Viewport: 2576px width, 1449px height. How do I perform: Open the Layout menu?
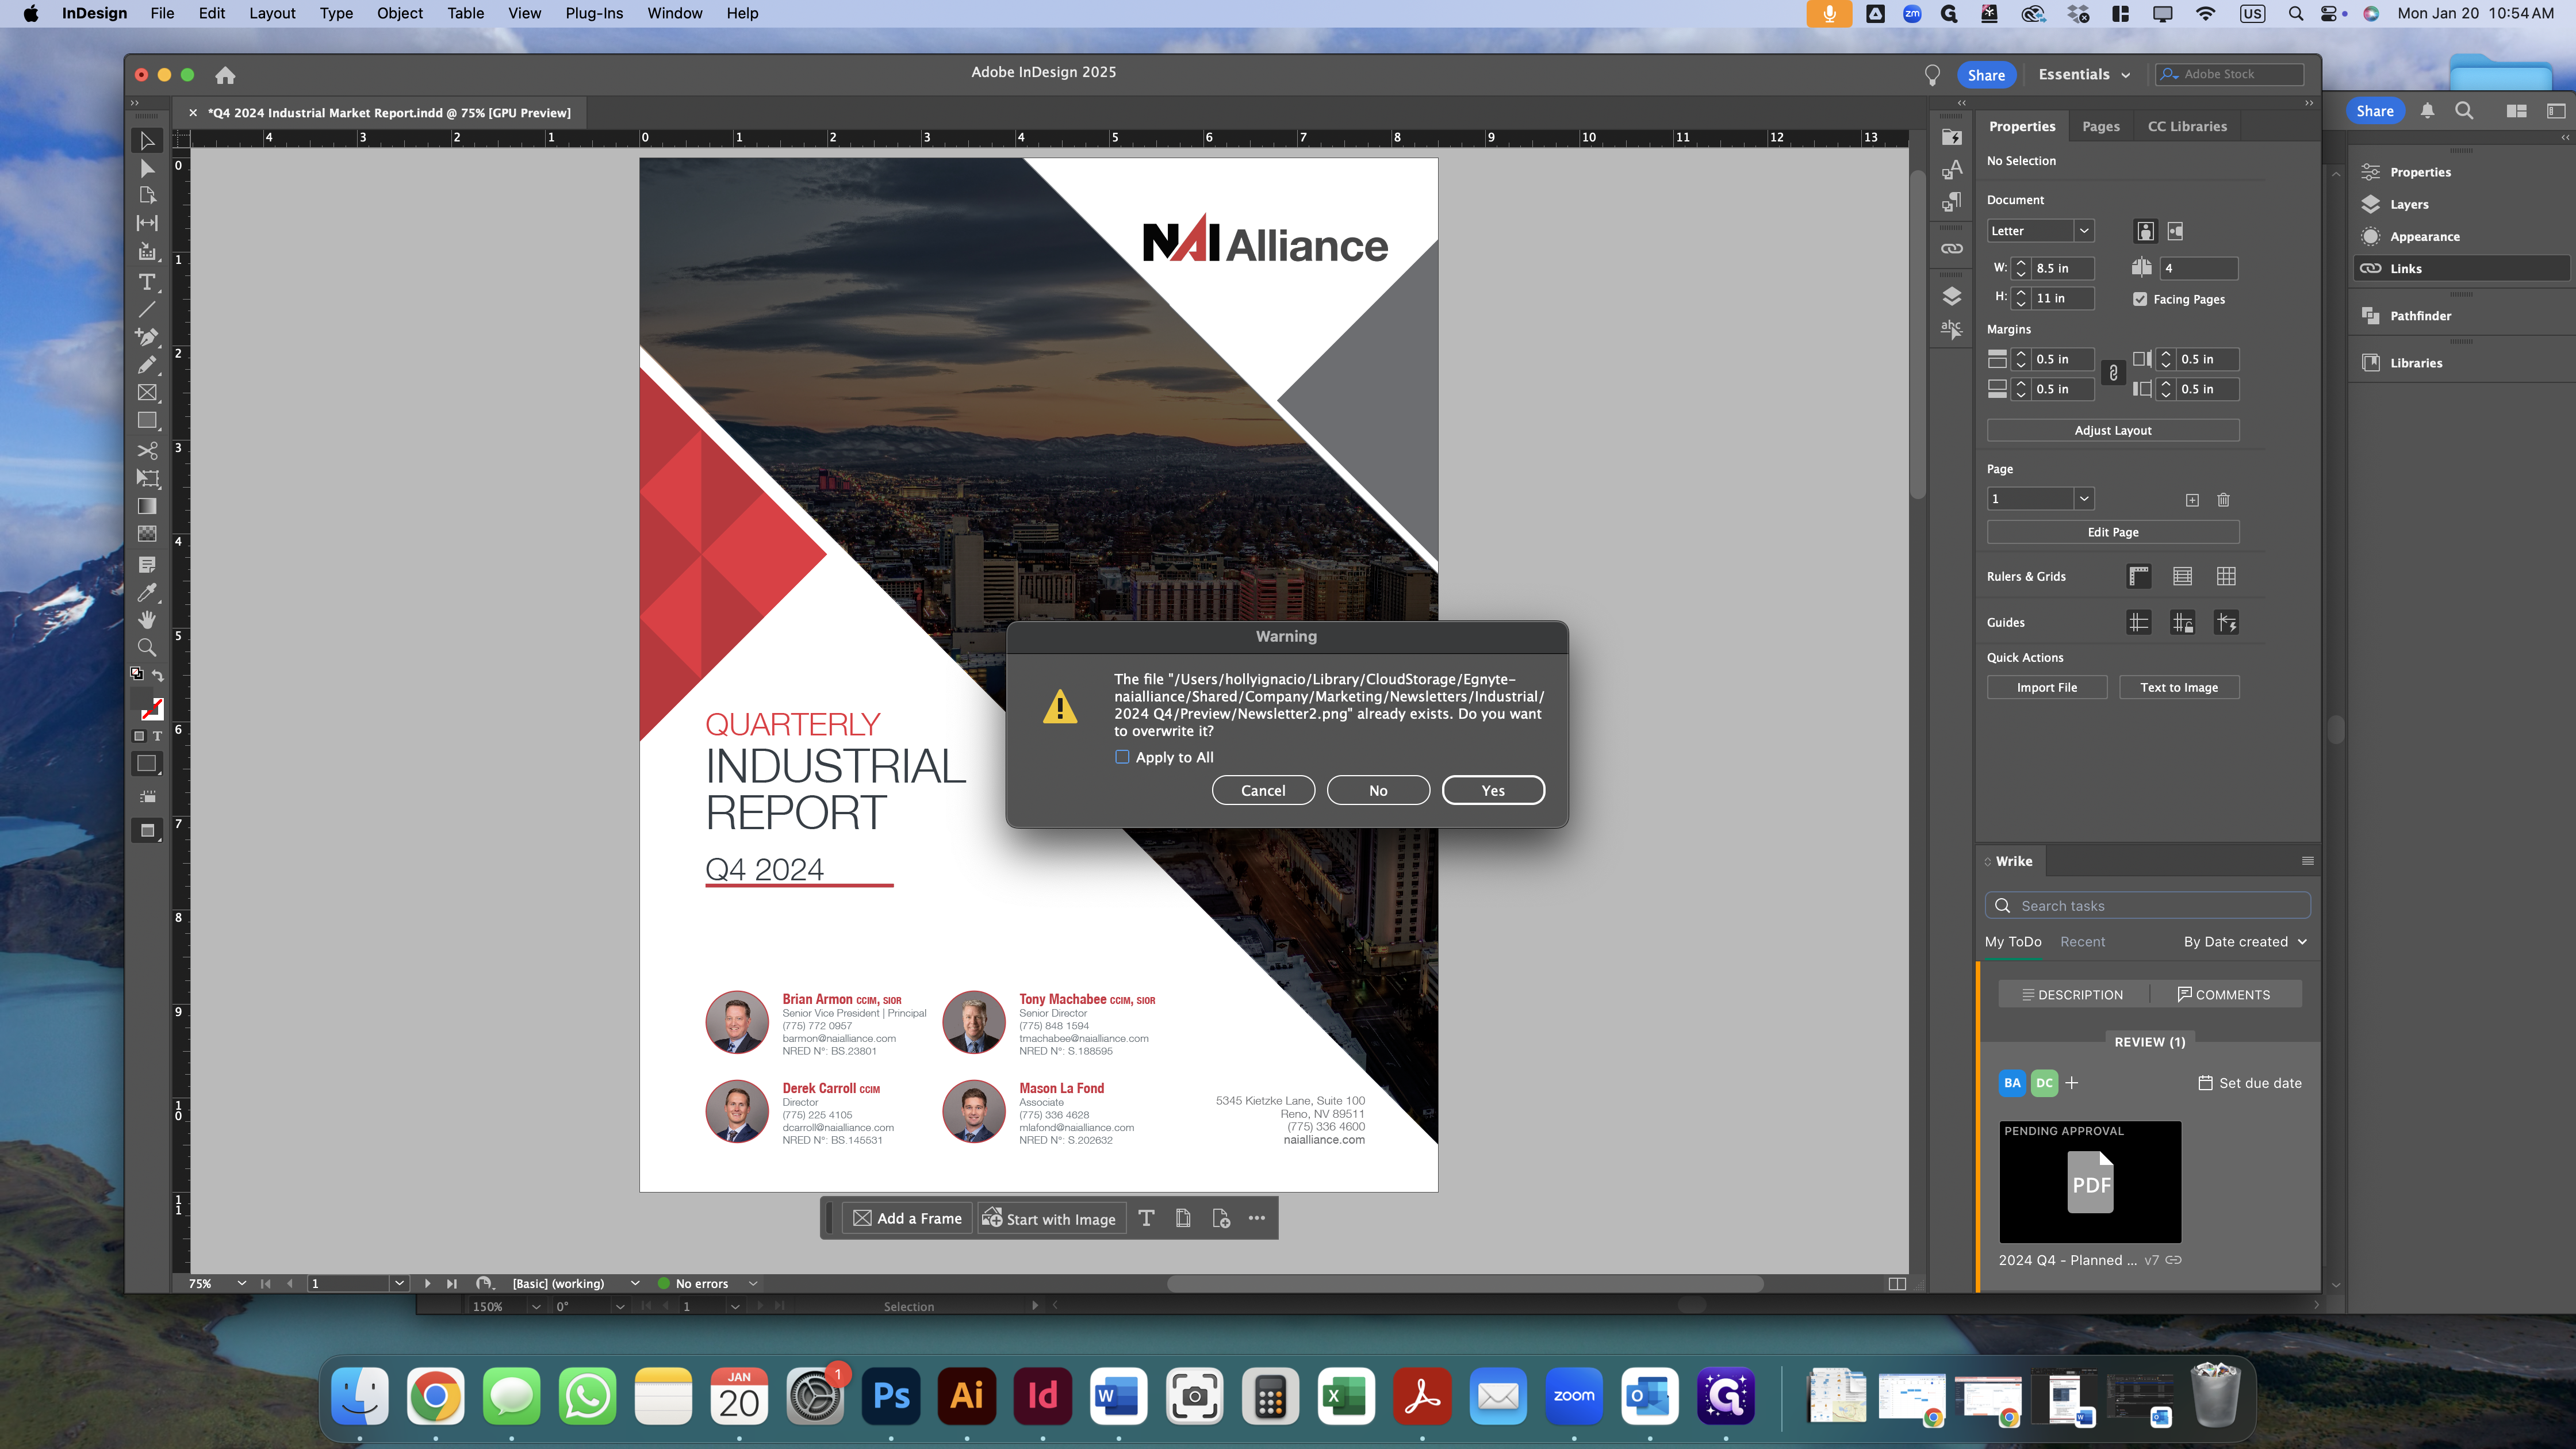(272, 13)
